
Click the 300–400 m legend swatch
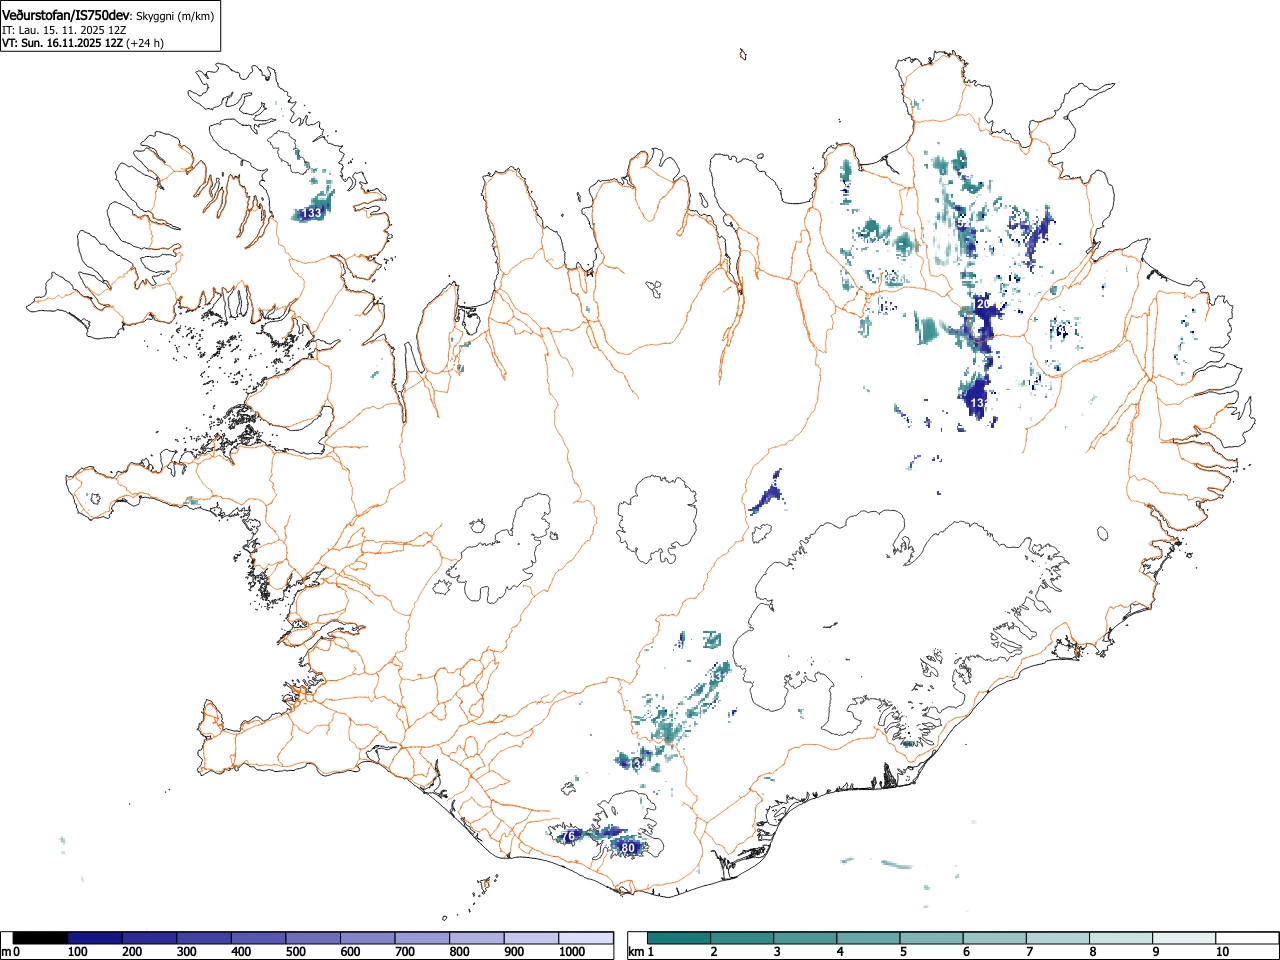click(204, 938)
